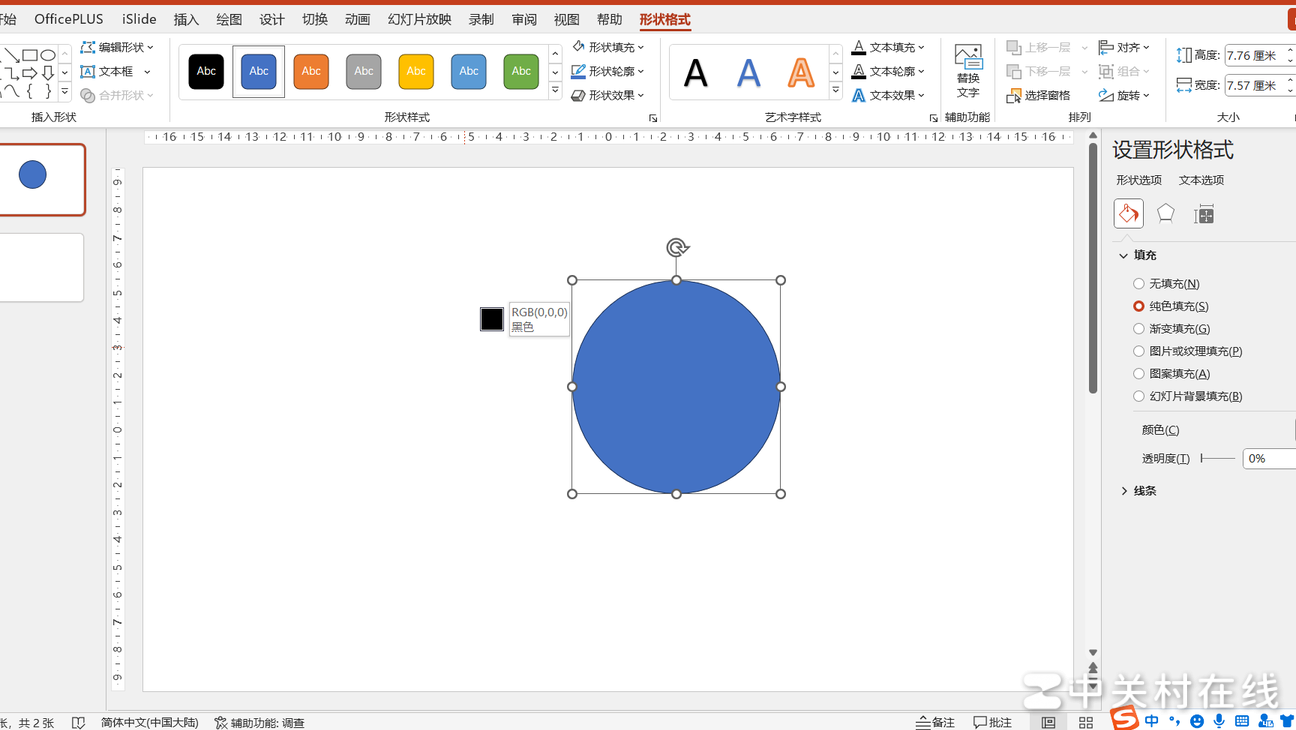Open the 旋转 rotate dropdown
Viewport: 1296px width, 730px height.
(x=1125, y=96)
